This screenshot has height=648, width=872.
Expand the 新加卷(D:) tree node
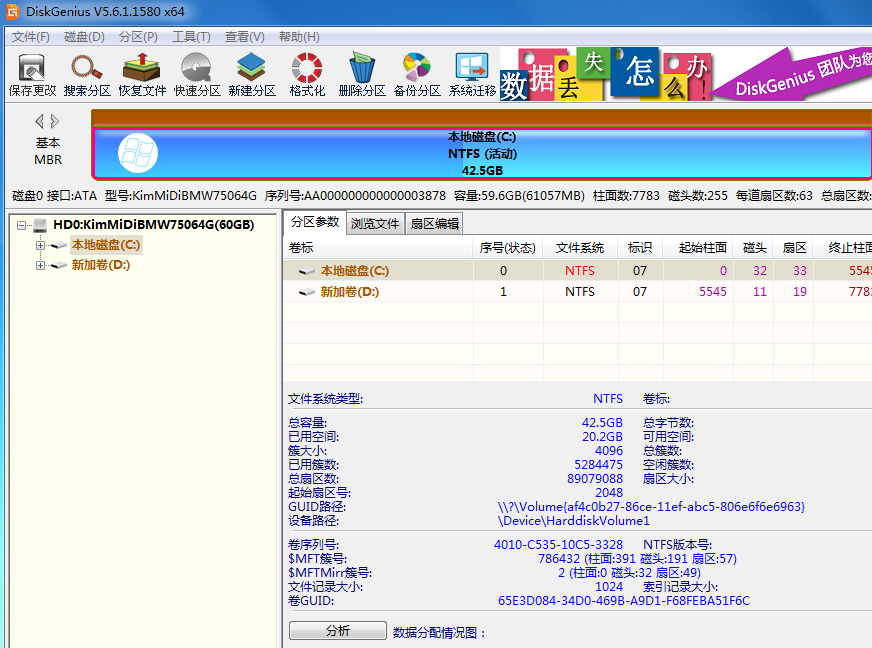click(x=40, y=265)
